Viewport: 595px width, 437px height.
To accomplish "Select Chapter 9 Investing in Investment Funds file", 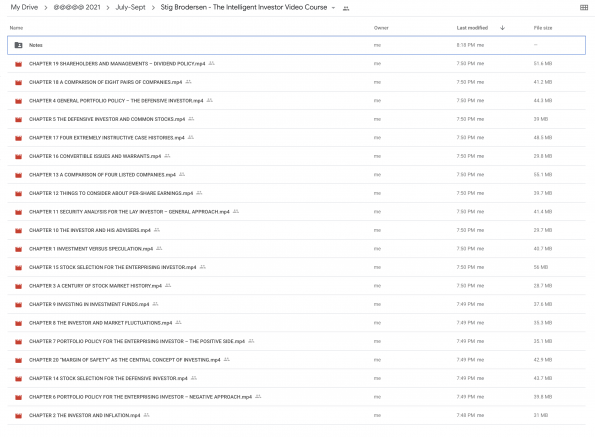I will (89, 305).
